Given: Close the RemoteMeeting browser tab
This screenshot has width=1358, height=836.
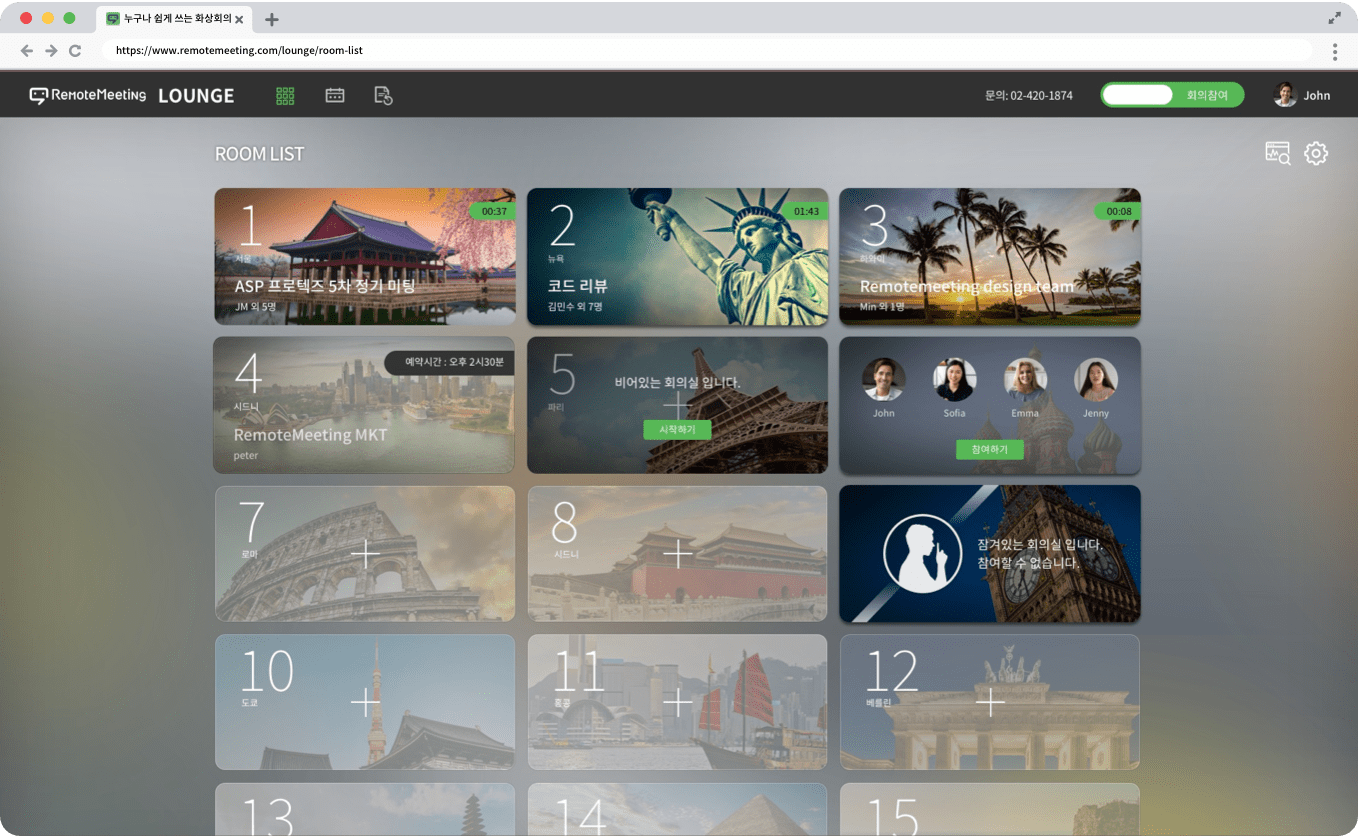Looking at the screenshot, I should click(x=239, y=19).
